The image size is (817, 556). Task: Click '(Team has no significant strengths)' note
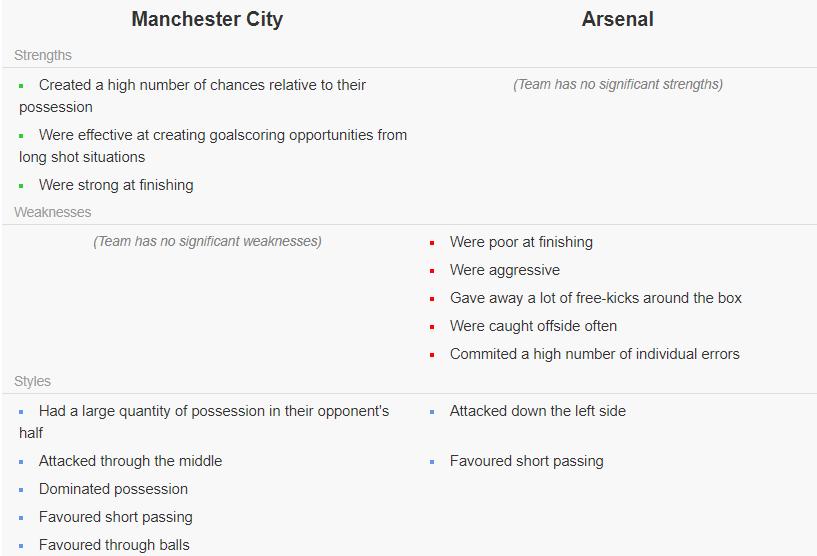coord(617,84)
